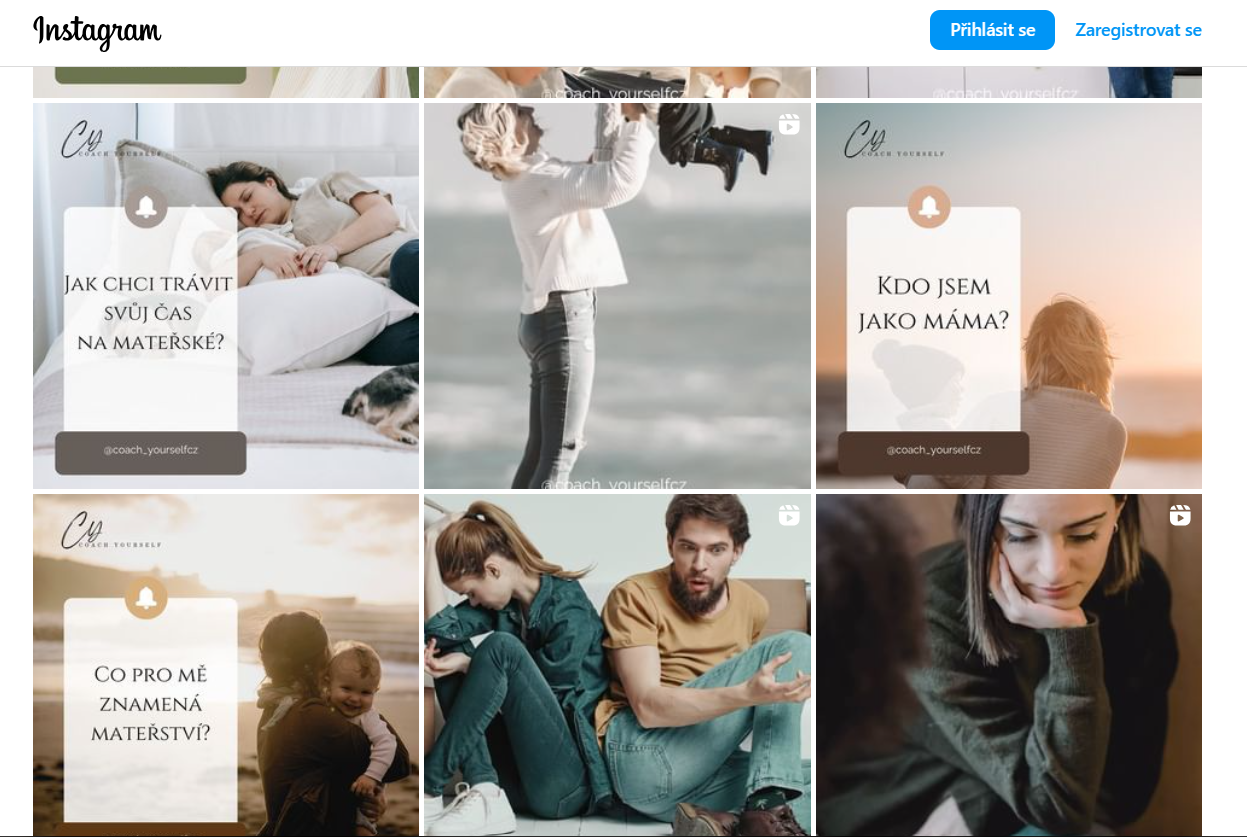1247x837 pixels.
Task: Open the 'Zaregistrovat se' link
Action: 1138,30
